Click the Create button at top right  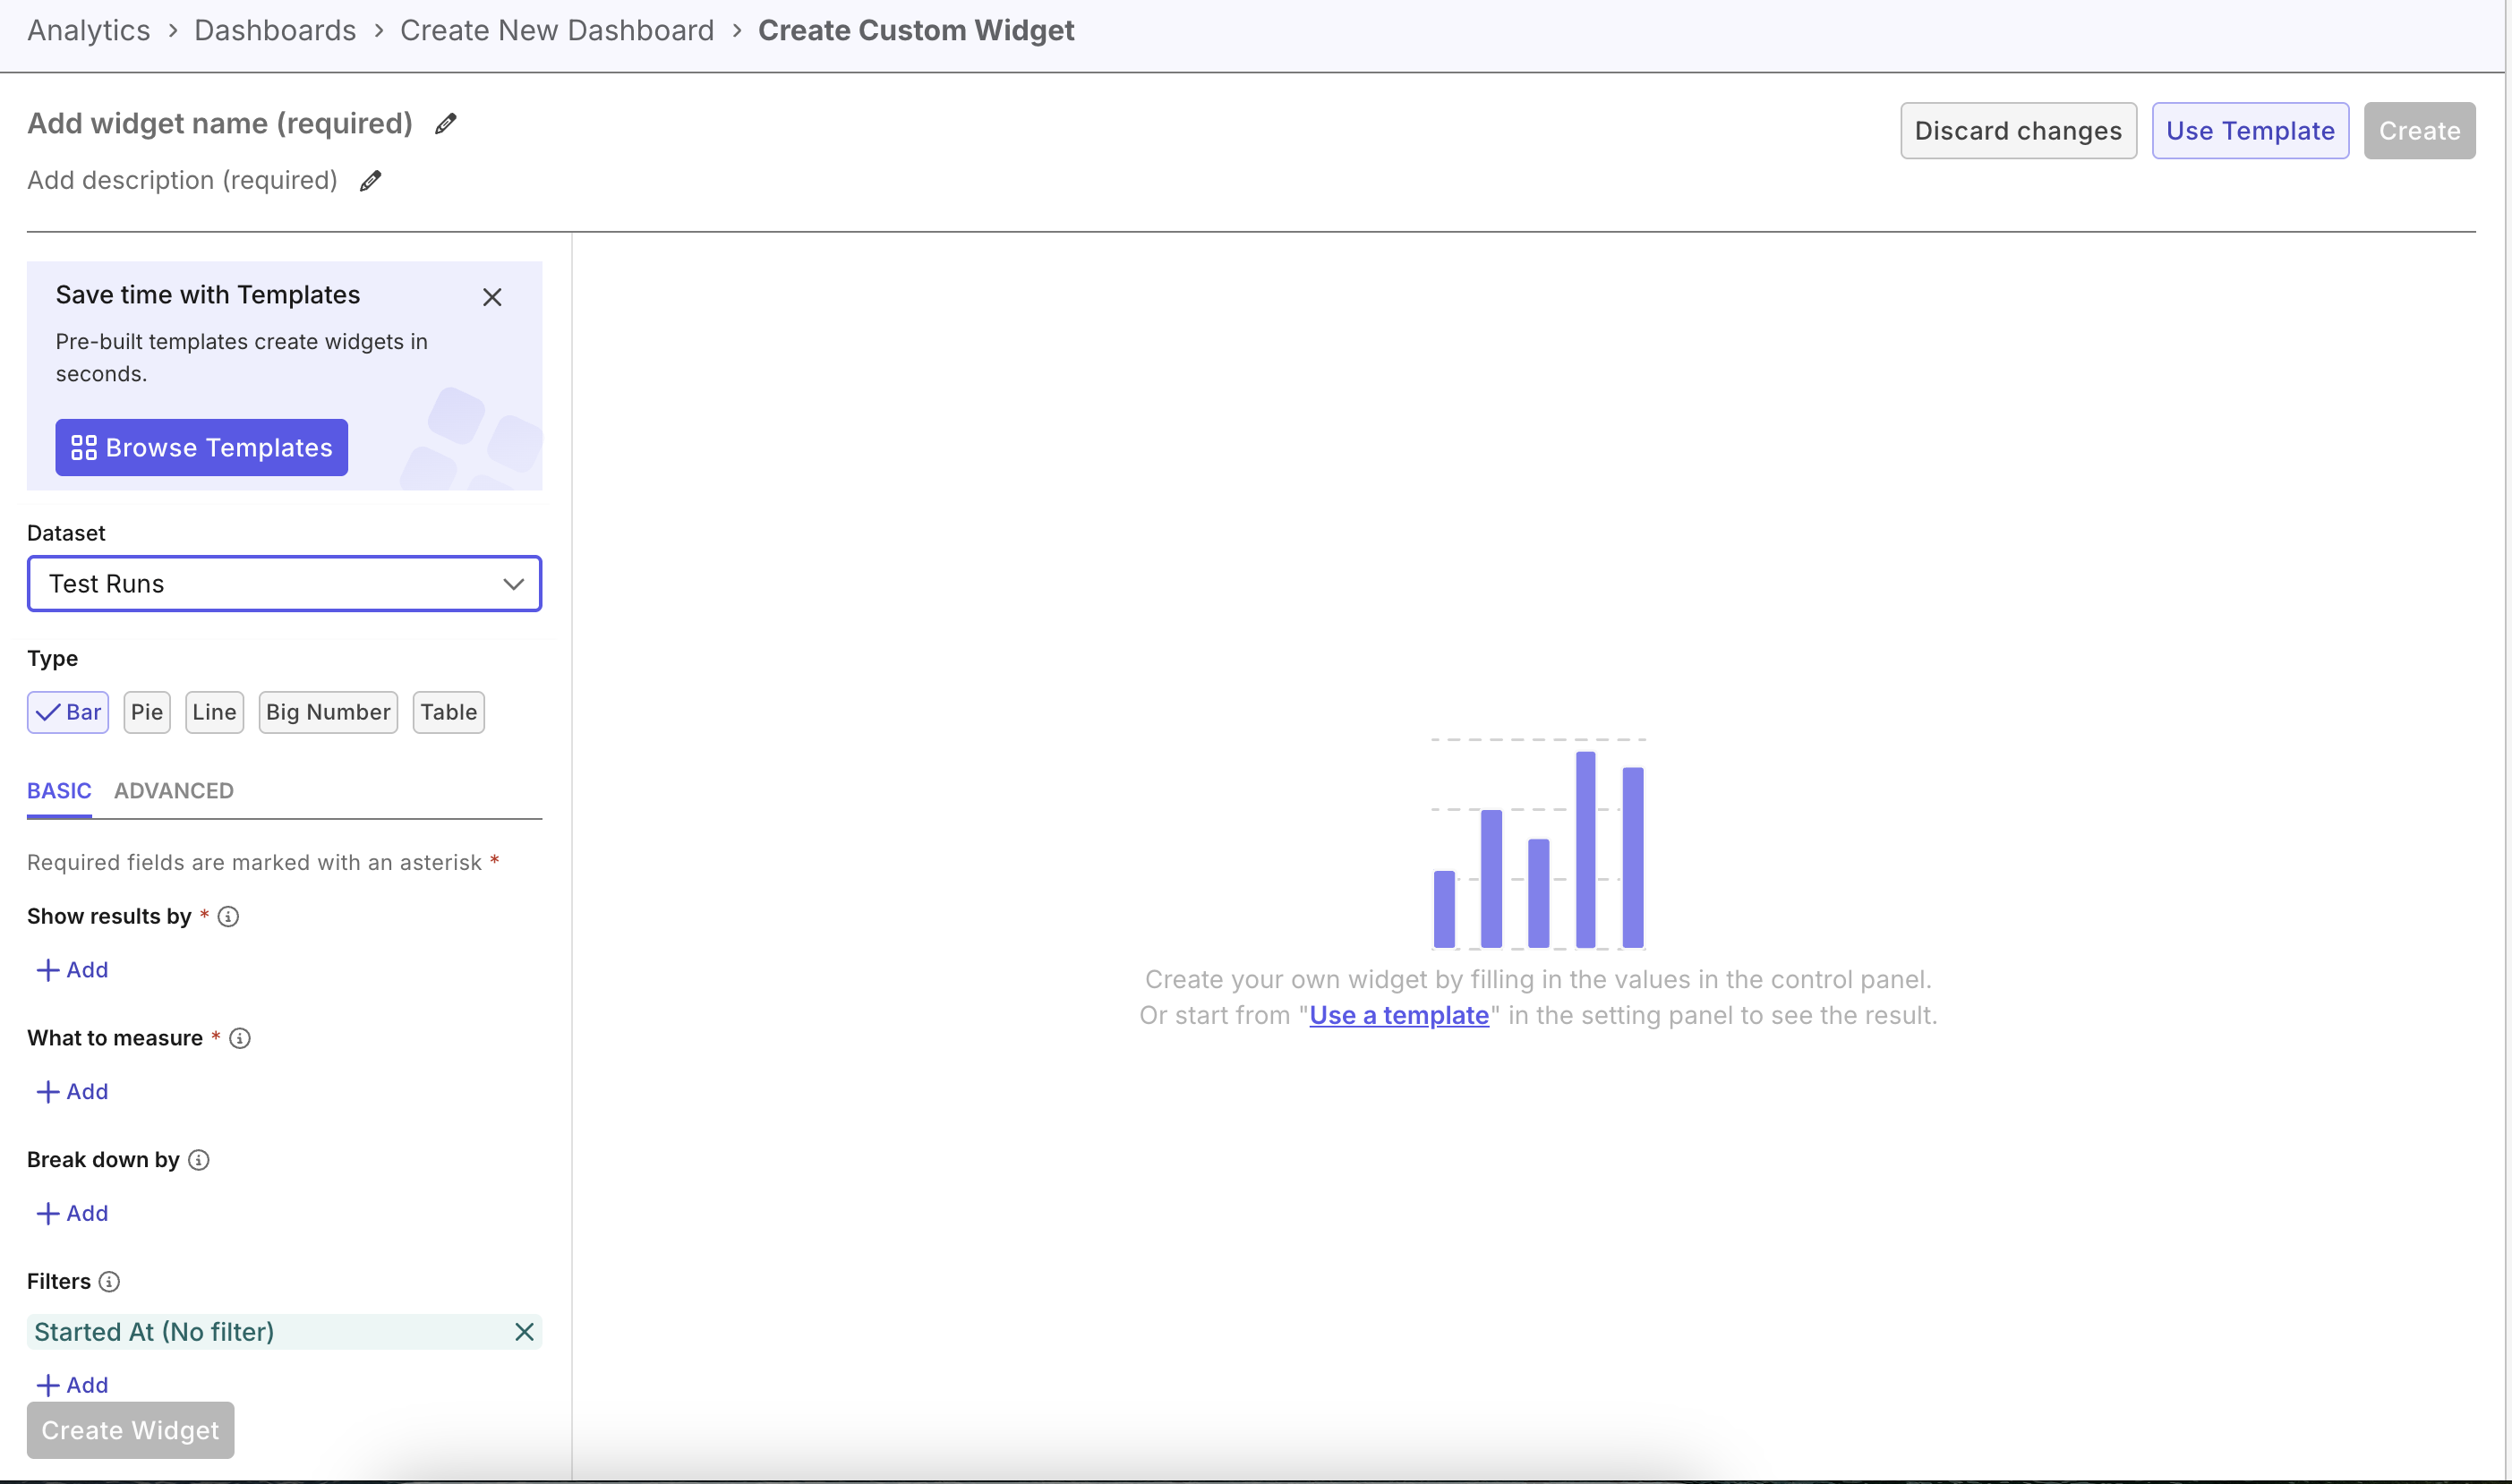click(x=2419, y=131)
